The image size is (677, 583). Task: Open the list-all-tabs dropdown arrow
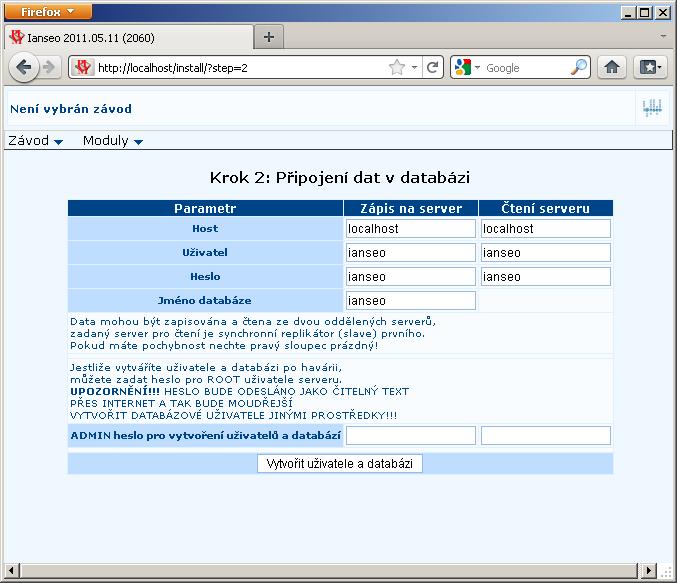click(663, 36)
